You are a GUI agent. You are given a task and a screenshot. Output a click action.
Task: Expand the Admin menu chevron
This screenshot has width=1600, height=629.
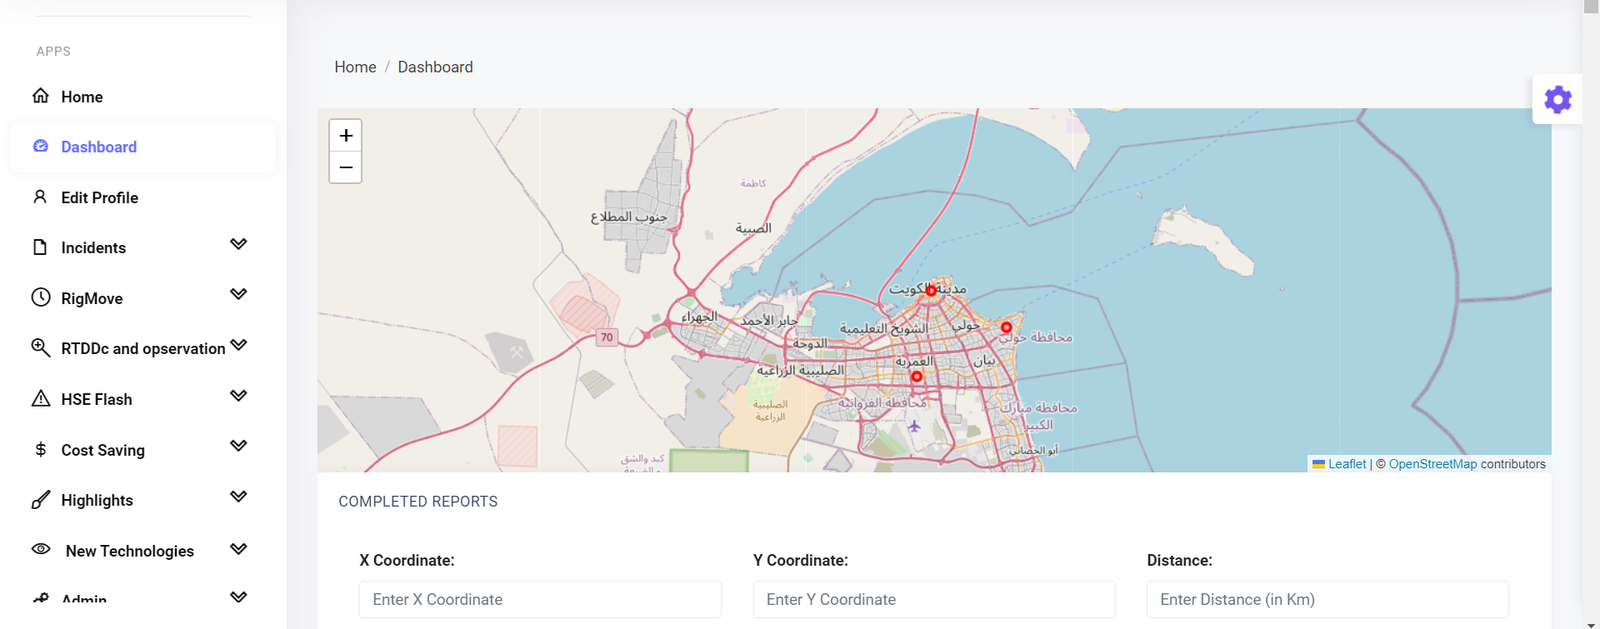238,597
